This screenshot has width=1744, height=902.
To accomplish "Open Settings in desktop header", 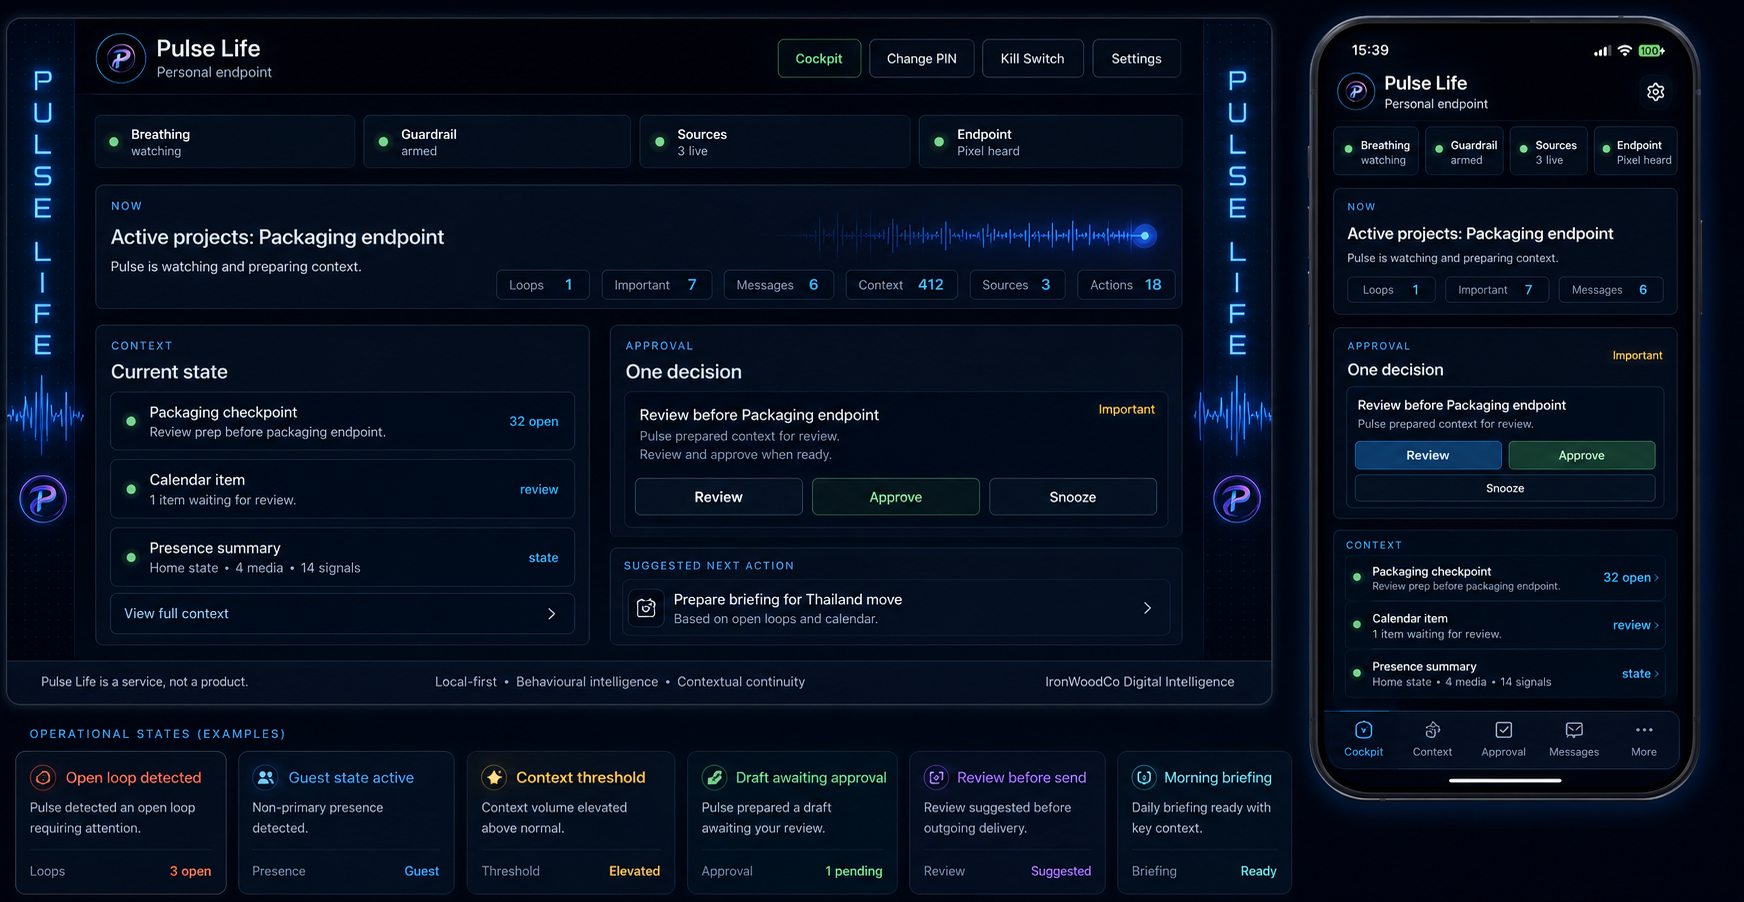I will 1136,58.
